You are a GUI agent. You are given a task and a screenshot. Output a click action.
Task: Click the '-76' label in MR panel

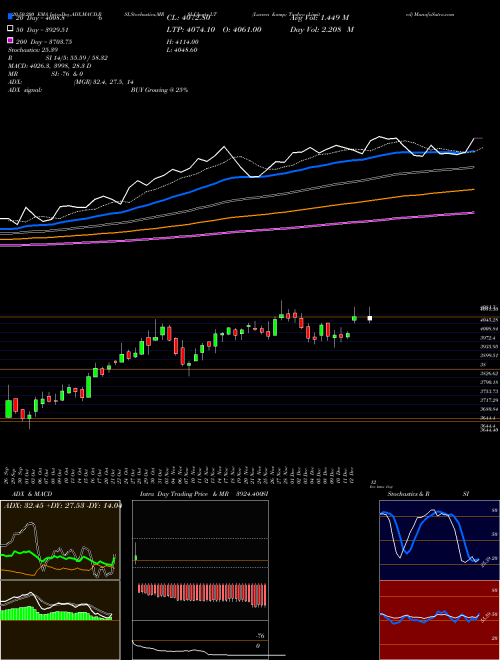point(260,636)
